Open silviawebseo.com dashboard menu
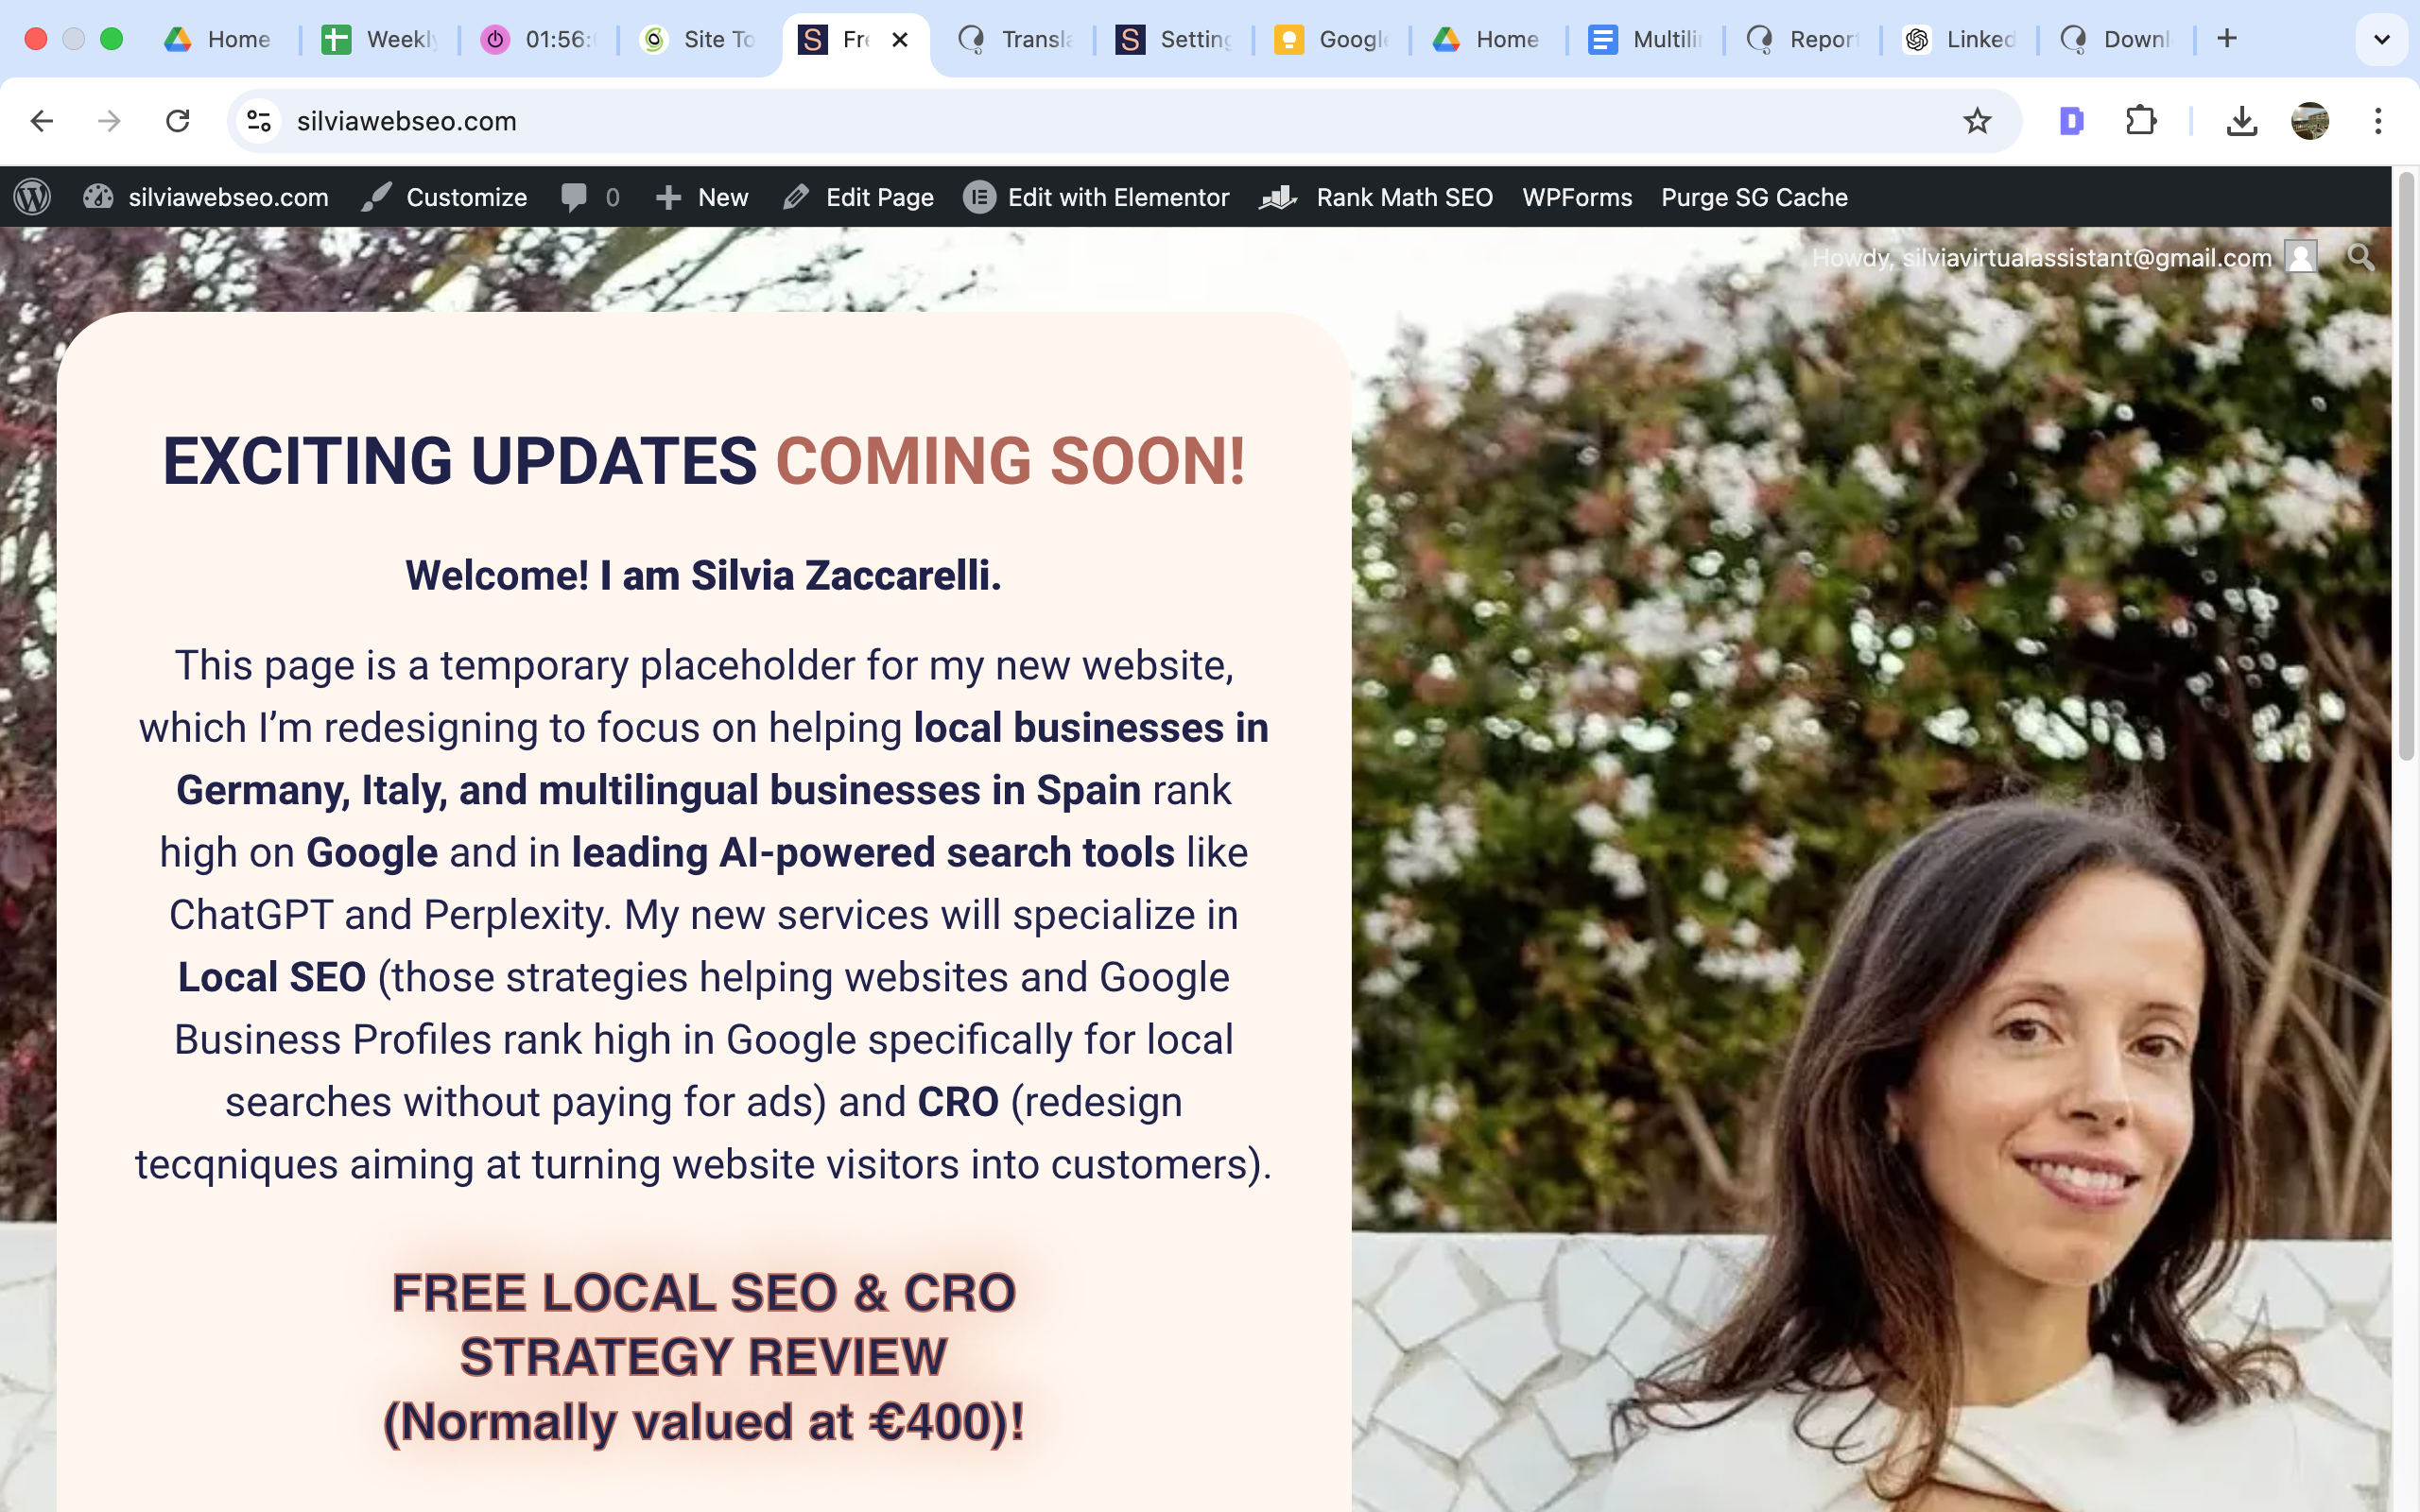 205,197
